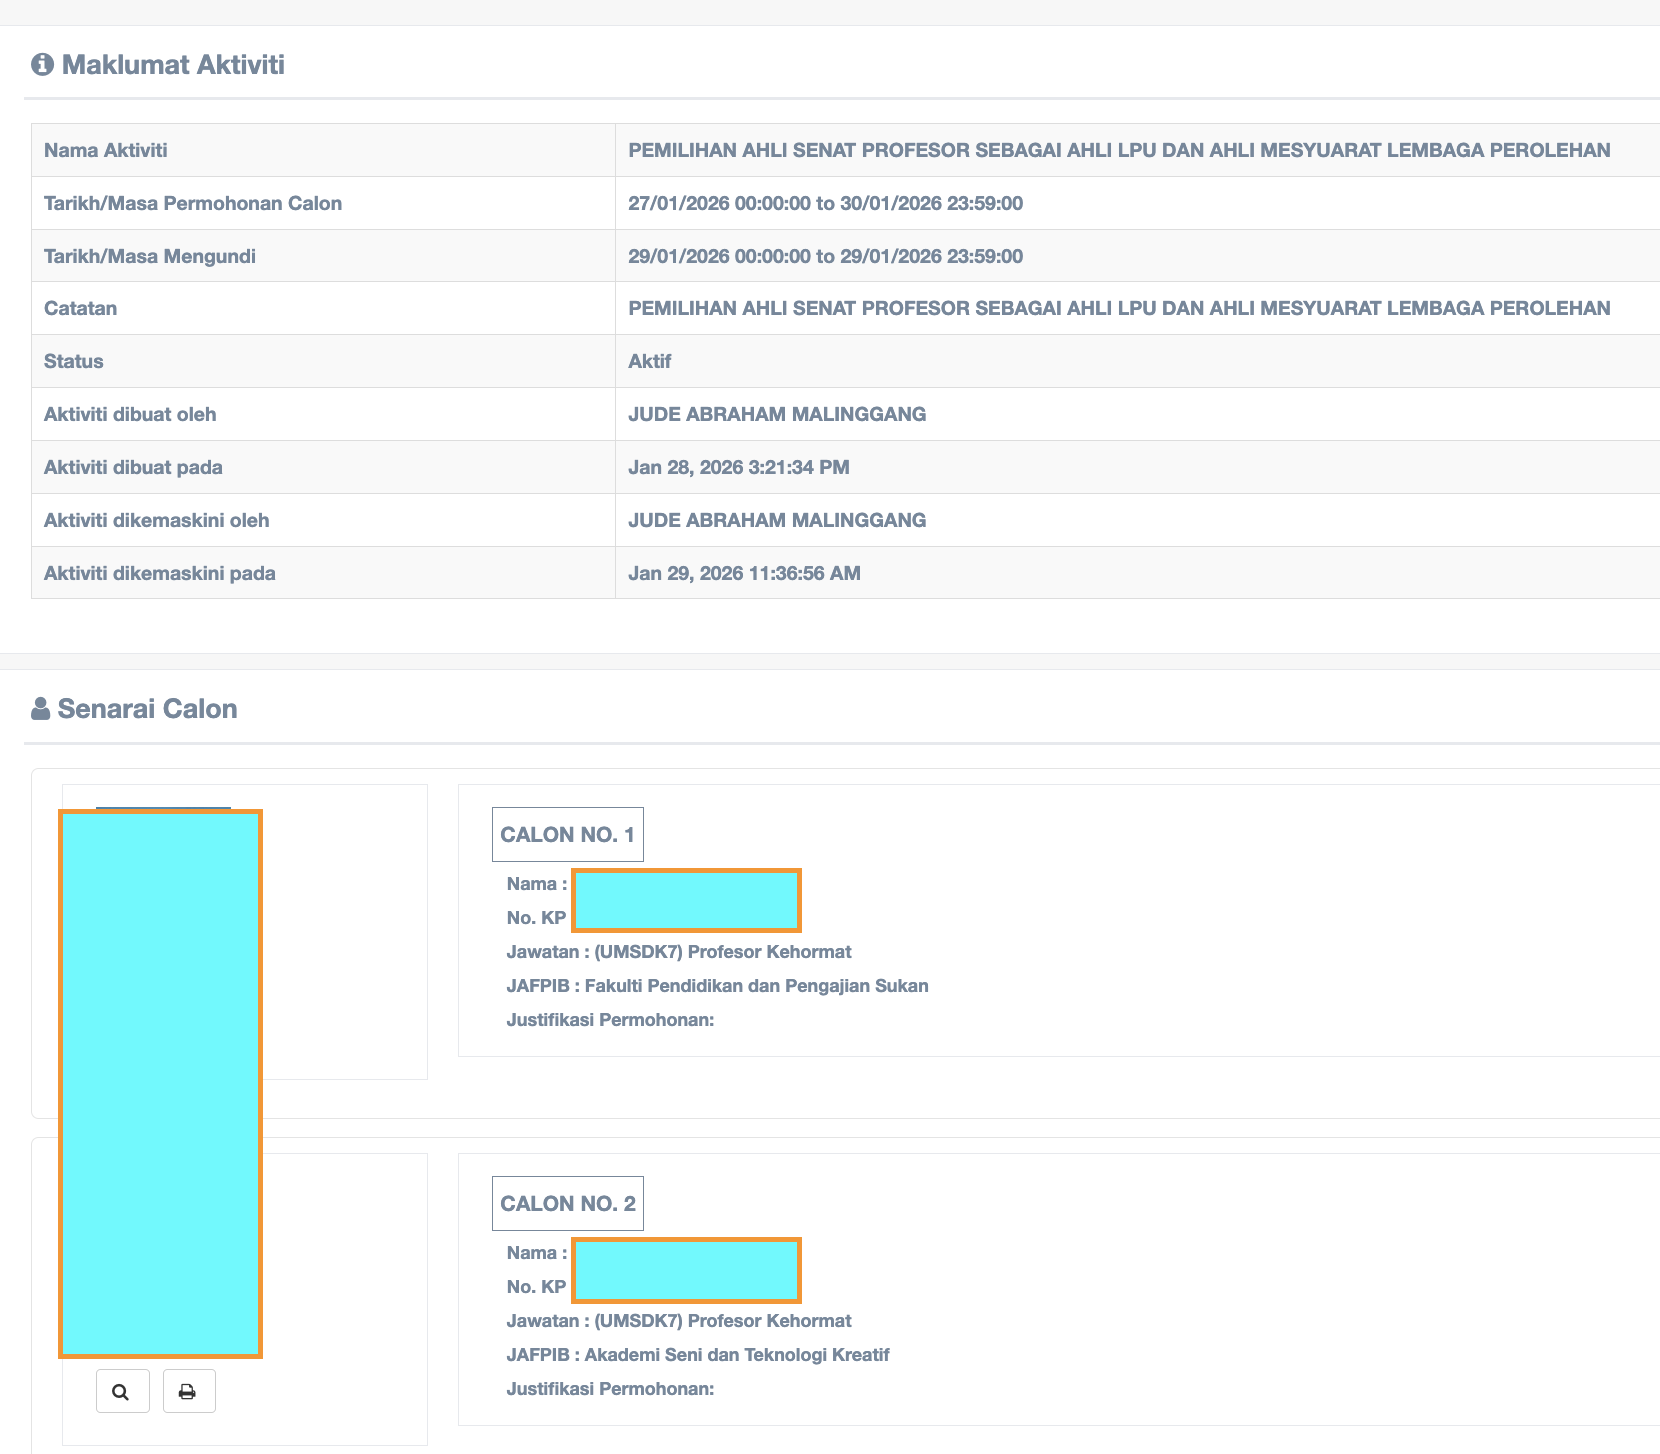Click Justifikasi Permohonan under Calon No. 1
This screenshot has height=1454, width=1660.
610,1020
